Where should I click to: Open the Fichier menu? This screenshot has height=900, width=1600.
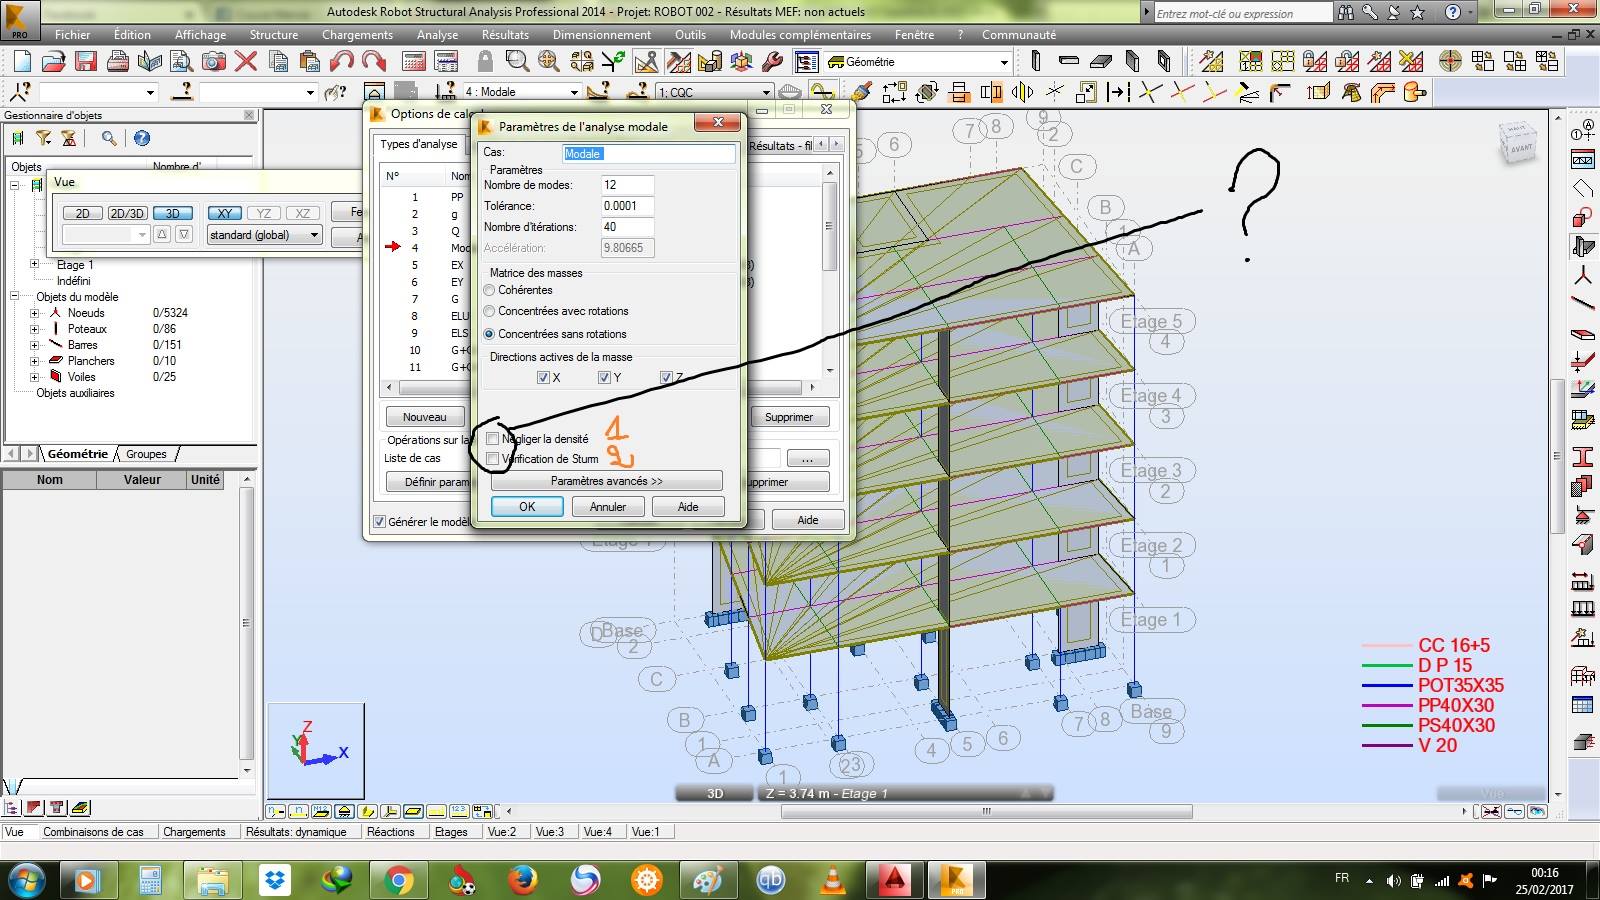pyautogui.click(x=73, y=34)
